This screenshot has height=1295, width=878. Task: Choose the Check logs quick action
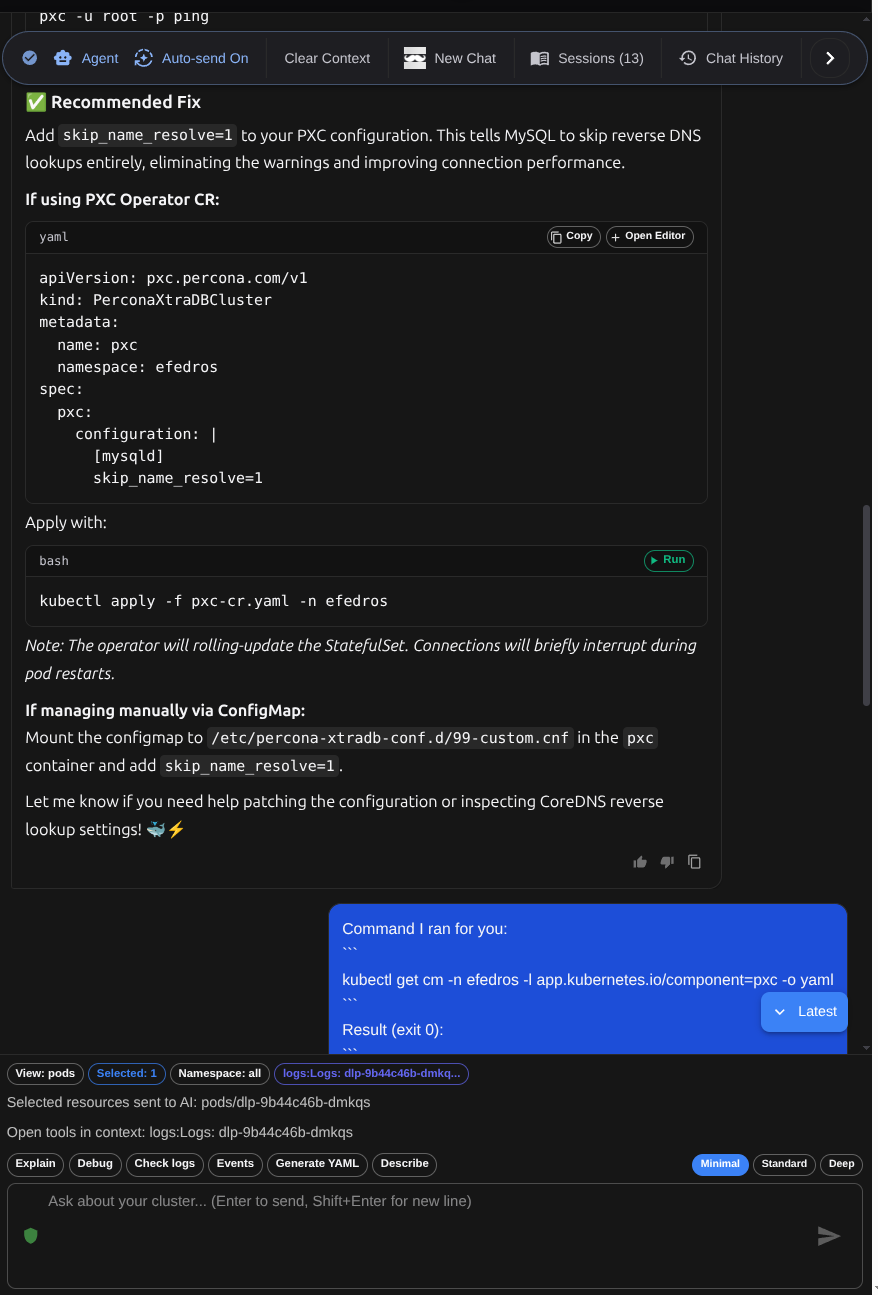click(165, 1163)
